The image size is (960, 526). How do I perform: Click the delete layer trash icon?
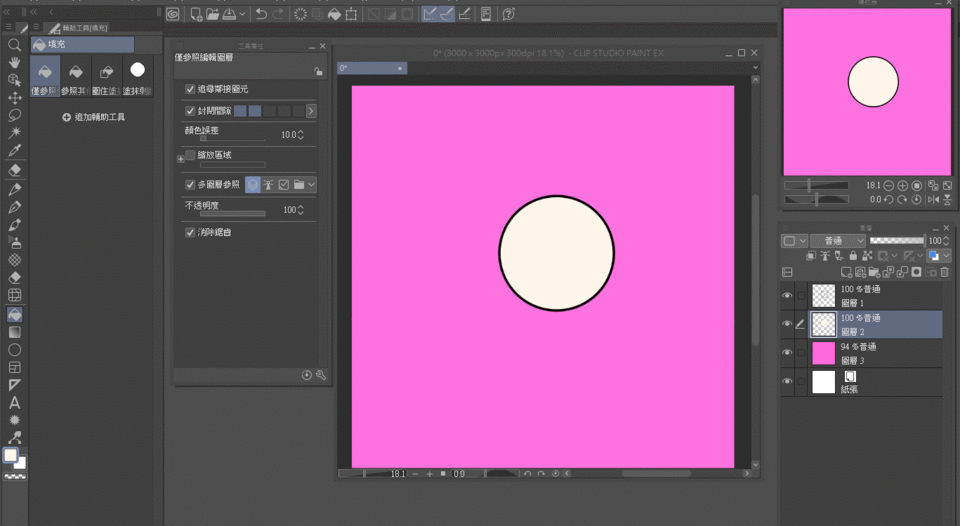946,271
